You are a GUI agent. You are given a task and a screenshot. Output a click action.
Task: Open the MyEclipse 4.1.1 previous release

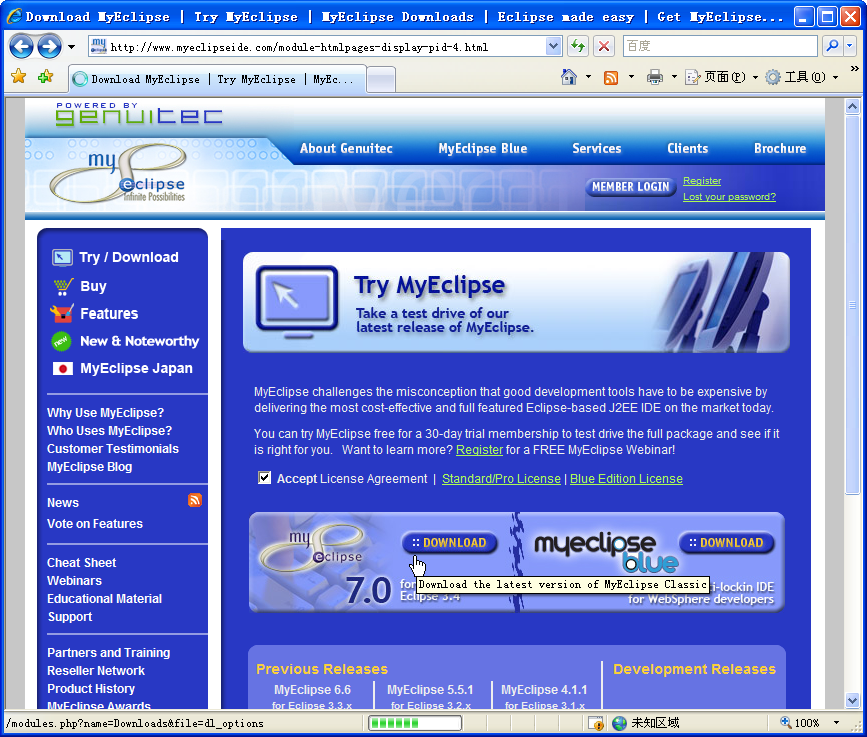coord(544,690)
